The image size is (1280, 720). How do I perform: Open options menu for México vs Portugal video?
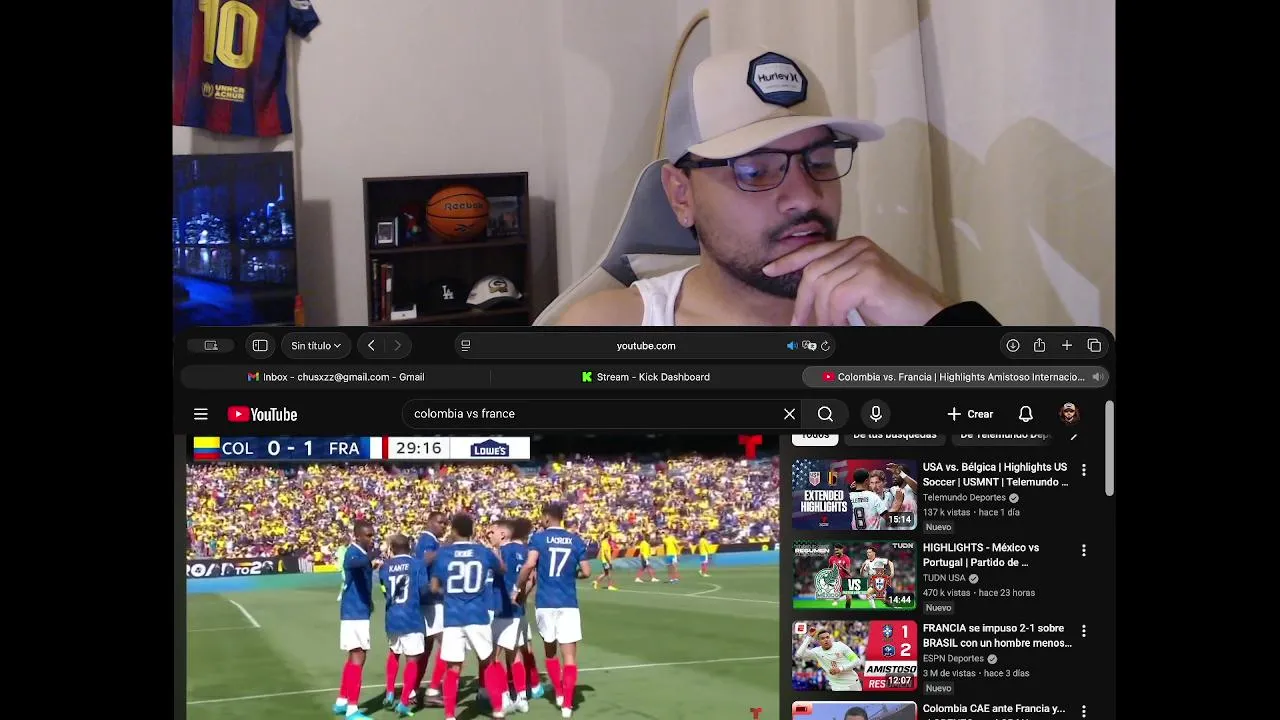tap(1083, 550)
